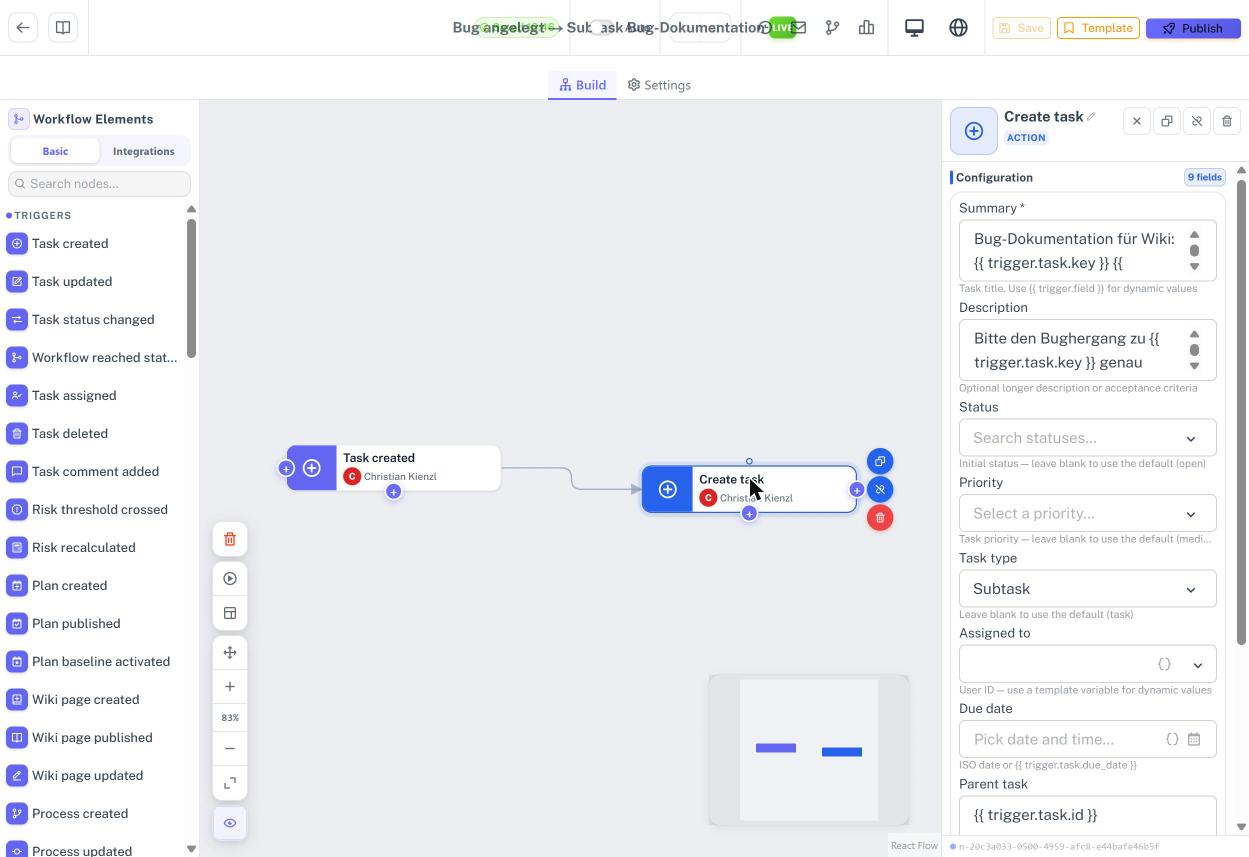Click the auto-layout icon on canvas toolbar
1249x857 pixels.
click(x=230, y=613)
